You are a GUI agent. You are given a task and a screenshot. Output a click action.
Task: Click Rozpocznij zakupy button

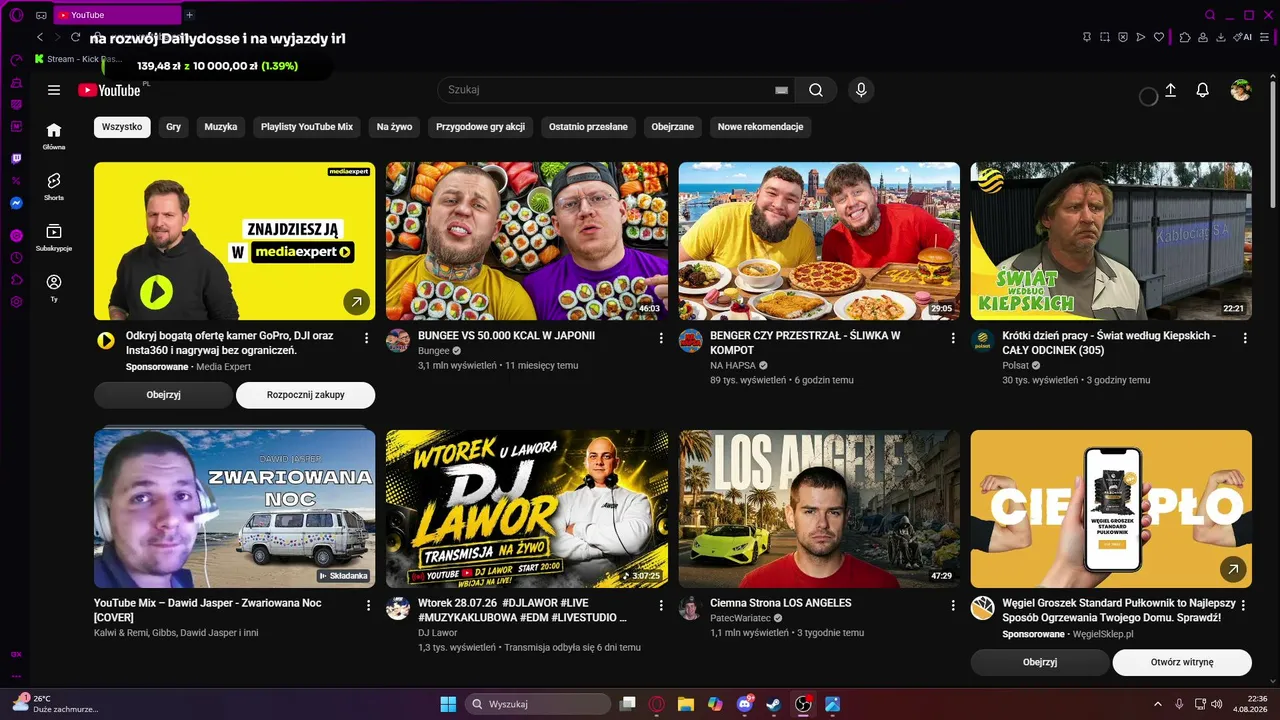[x=306, y=395]
